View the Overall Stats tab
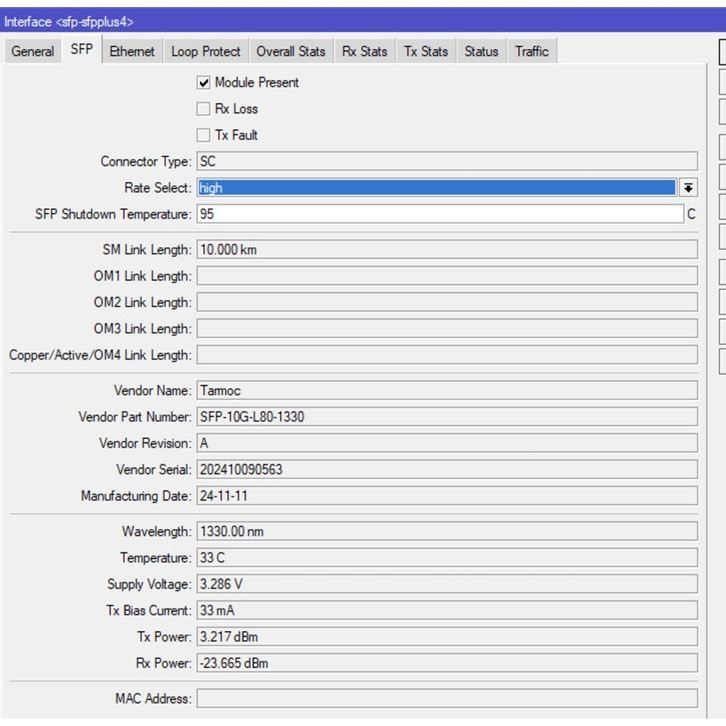Viewport: 726px width, 726px height. tap(291, 52)
